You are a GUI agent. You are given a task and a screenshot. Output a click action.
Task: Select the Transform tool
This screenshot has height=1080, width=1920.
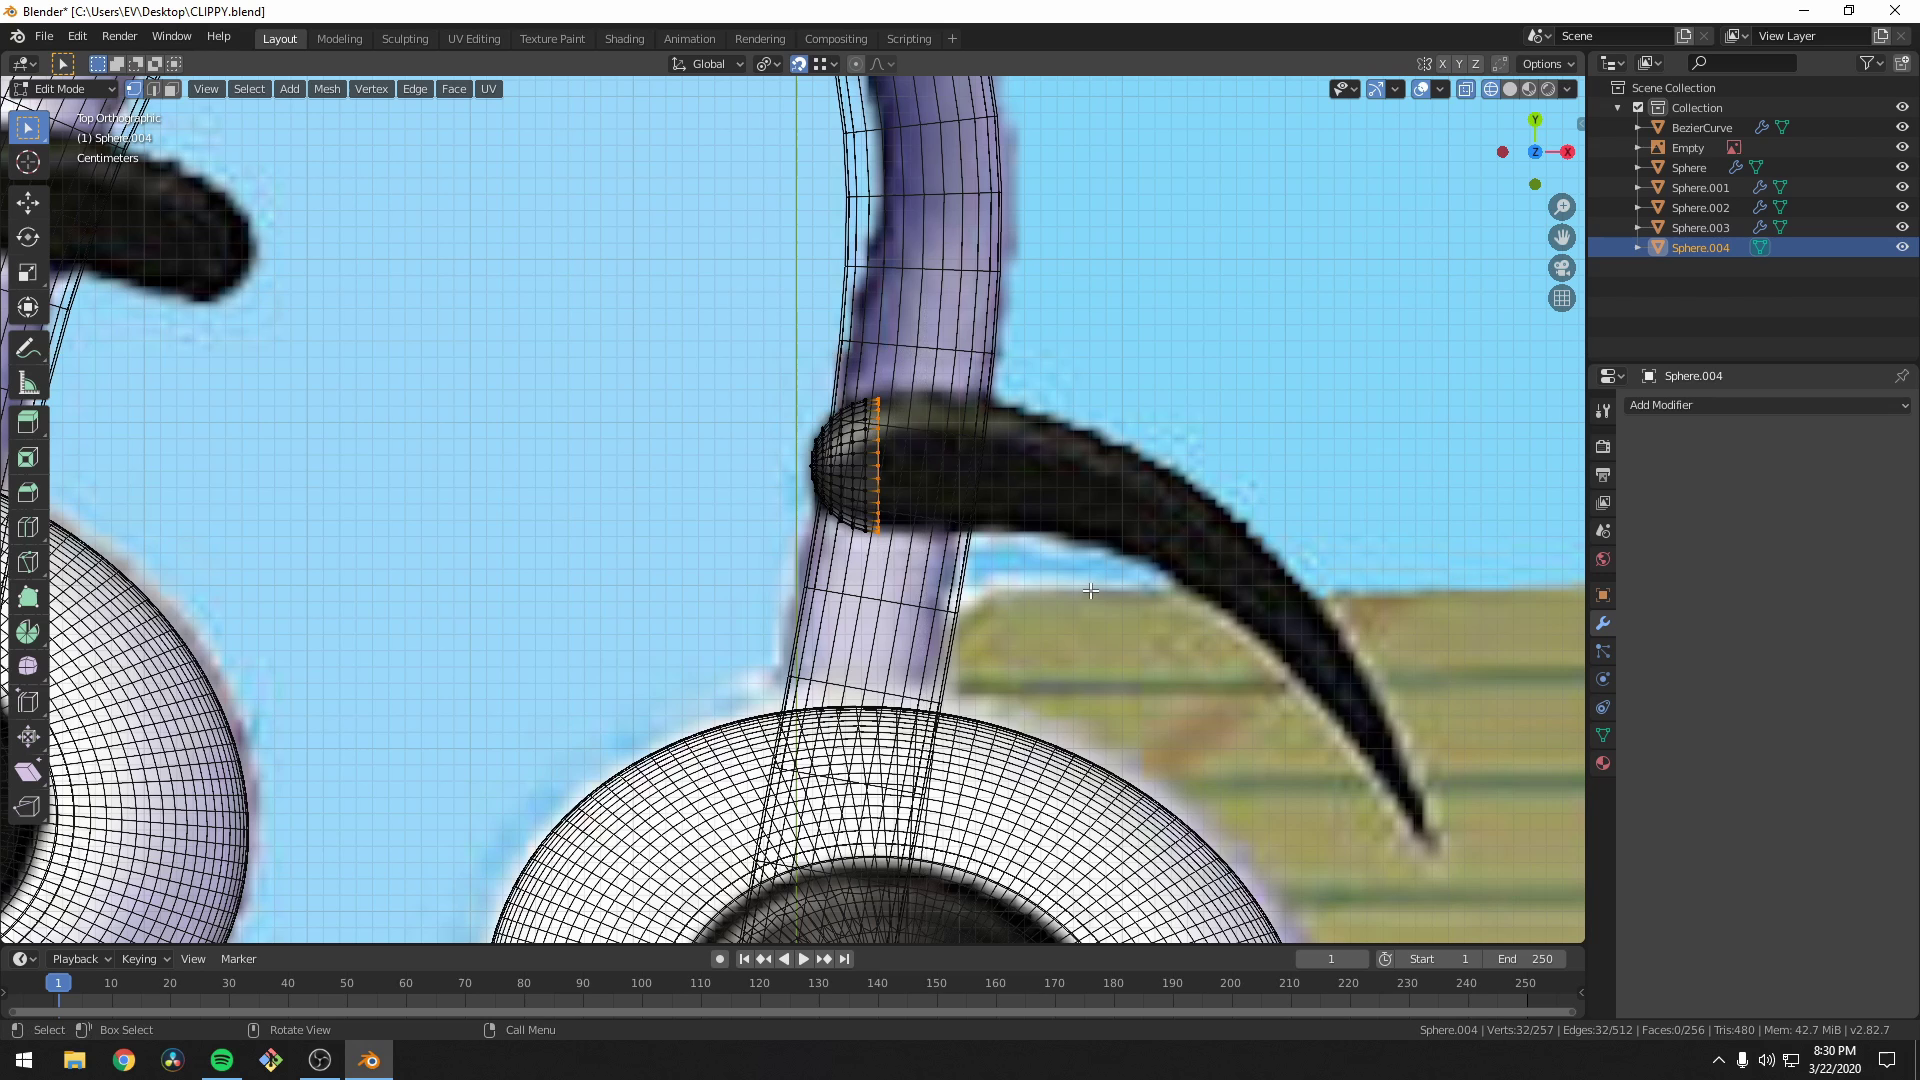(28, 307)
